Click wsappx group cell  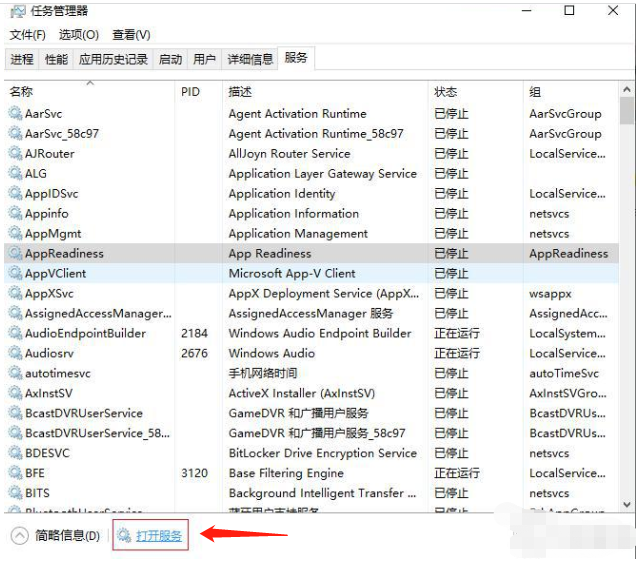(x=550, y=294)
